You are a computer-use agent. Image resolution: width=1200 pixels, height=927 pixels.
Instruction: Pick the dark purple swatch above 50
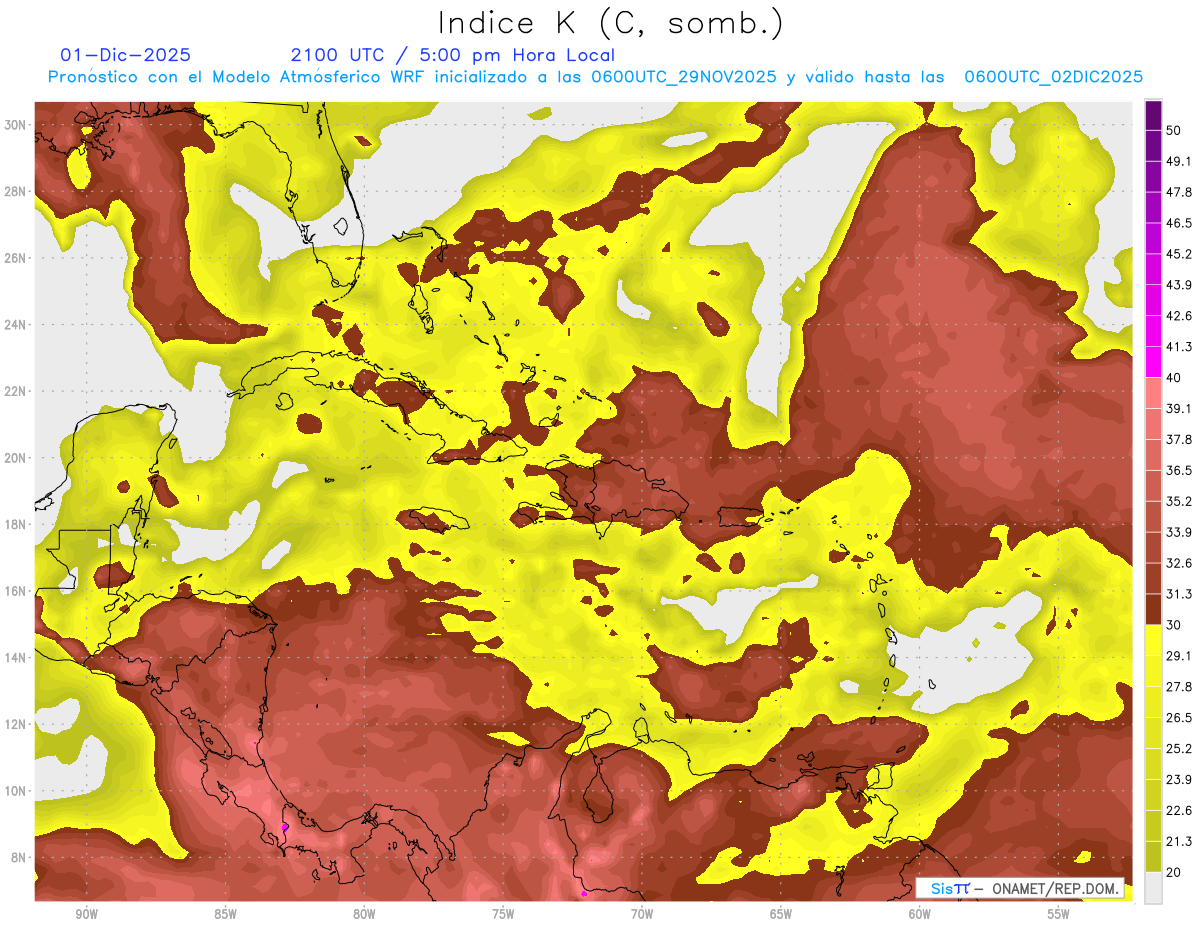pyautogui.click(x=1153, y=115)
